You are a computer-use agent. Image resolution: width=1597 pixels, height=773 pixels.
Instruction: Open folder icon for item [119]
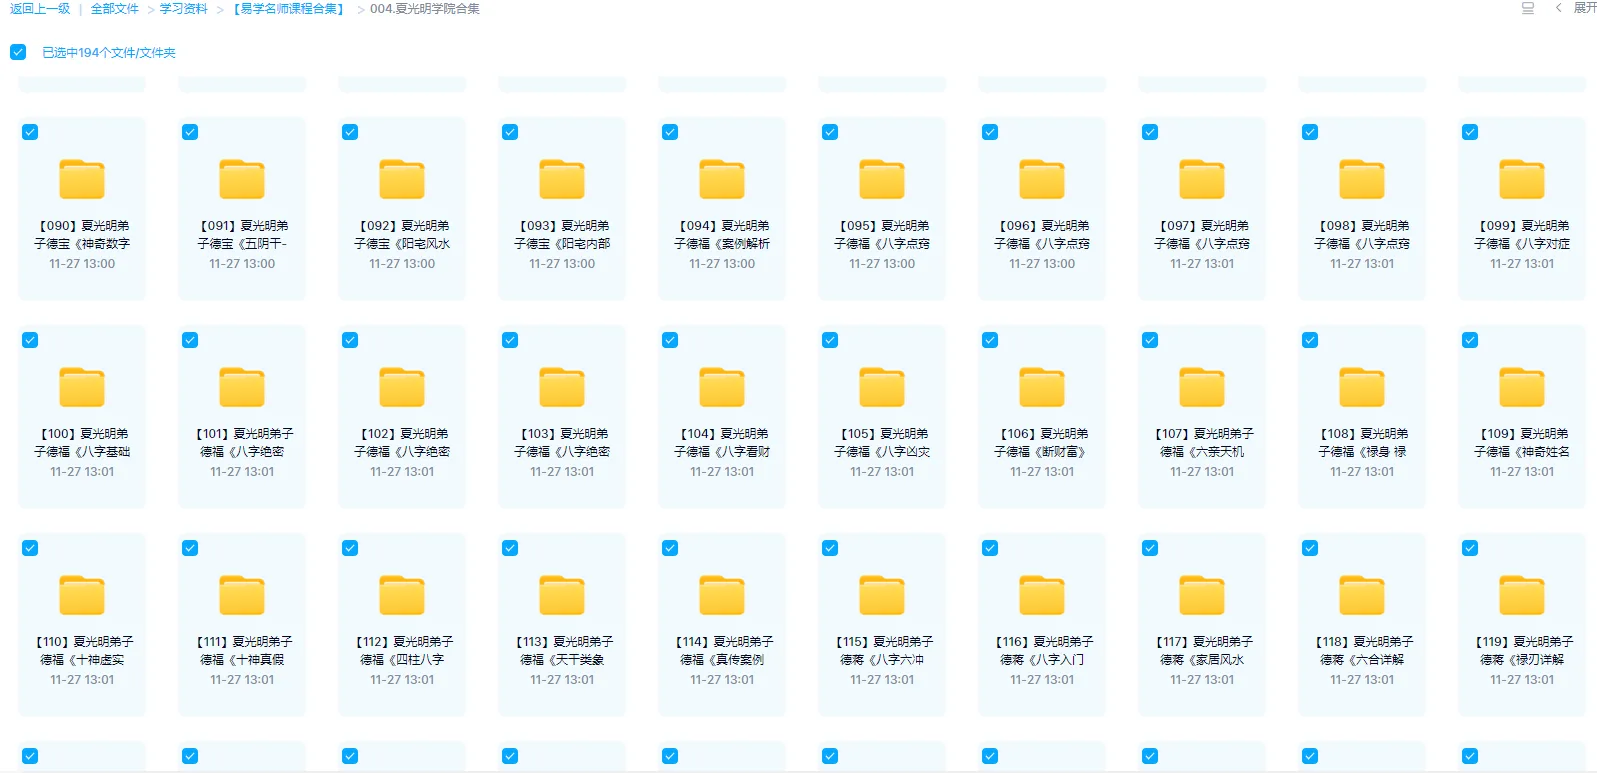(1522, 596)
